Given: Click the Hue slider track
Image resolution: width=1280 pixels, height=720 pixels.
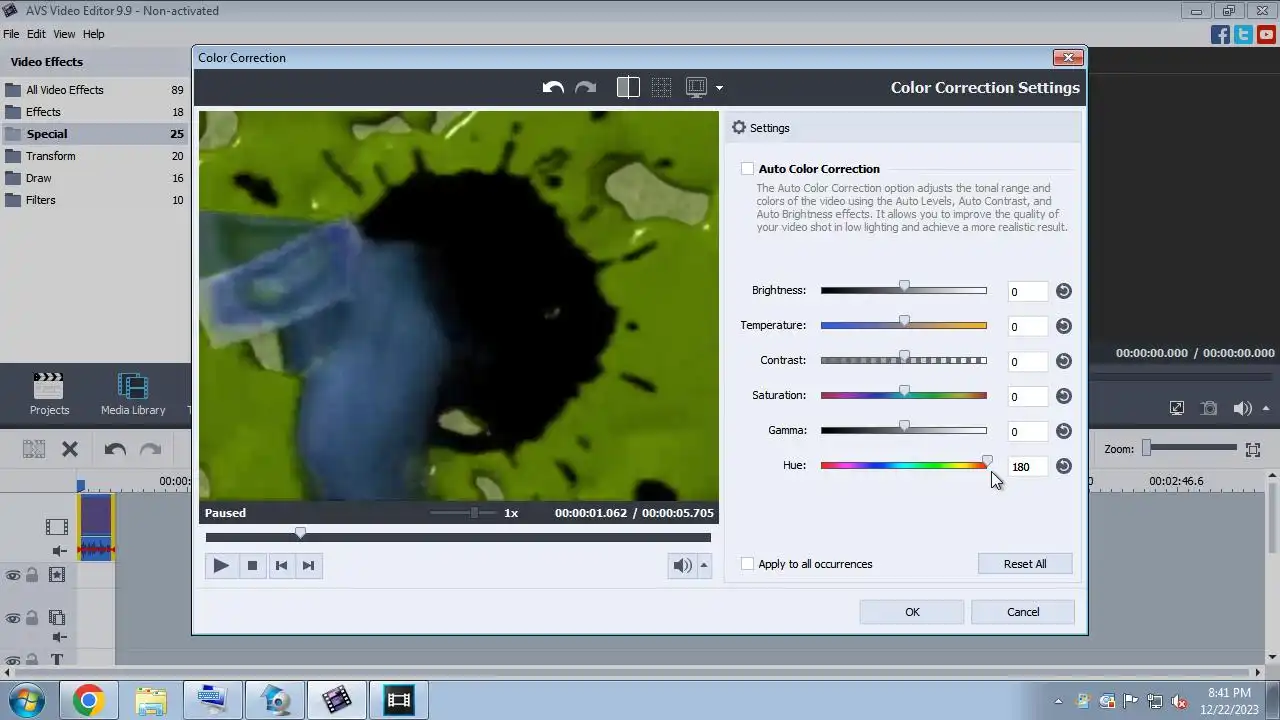Looking at the screenshot, I should click(903, 465).
